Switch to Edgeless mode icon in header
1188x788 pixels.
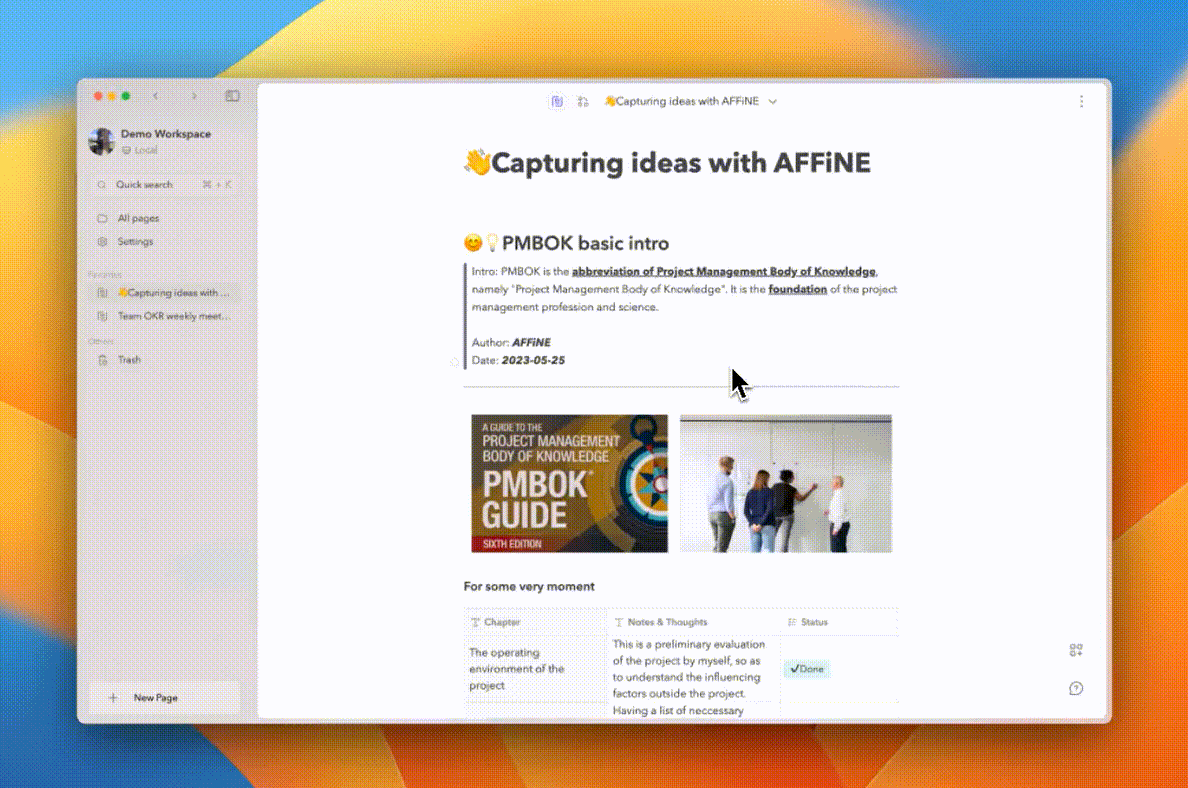(x=583, y=102)
